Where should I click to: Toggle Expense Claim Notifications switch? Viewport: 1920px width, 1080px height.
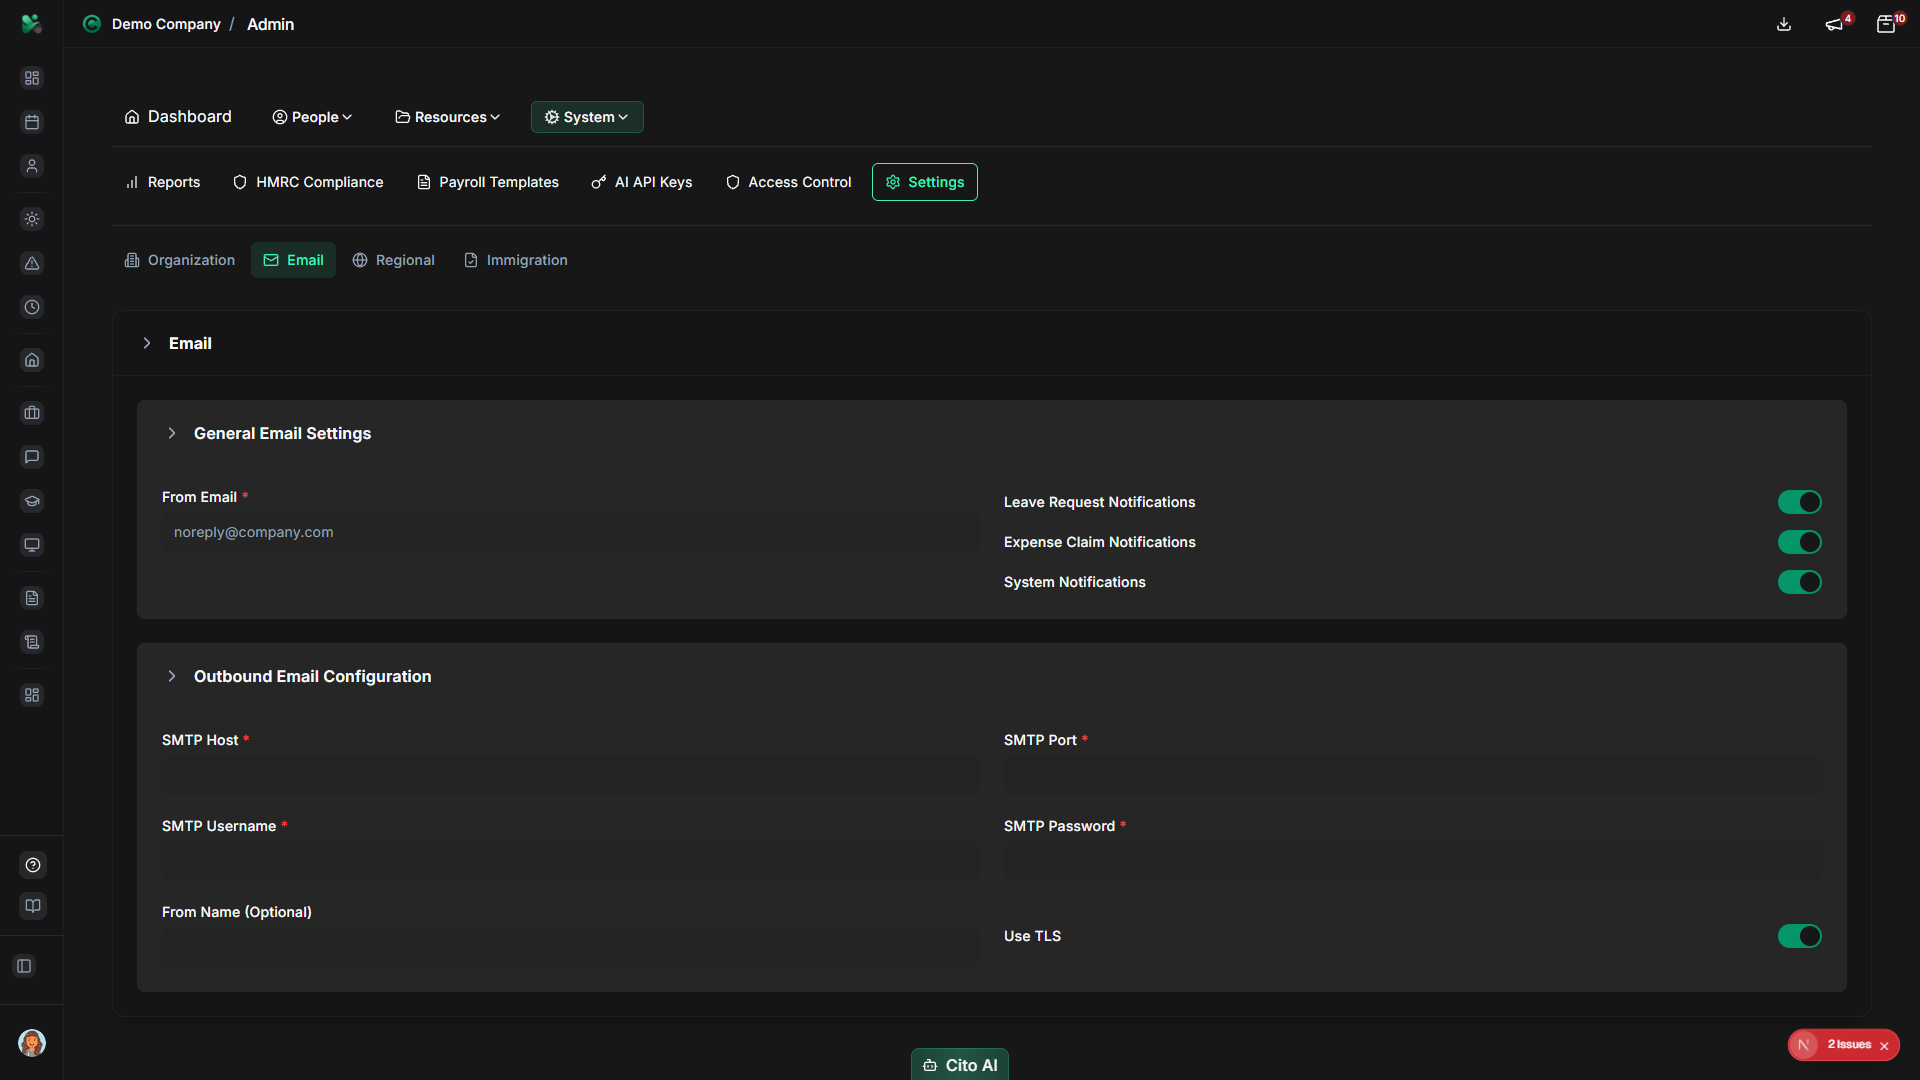click(x=1799, y=542)
